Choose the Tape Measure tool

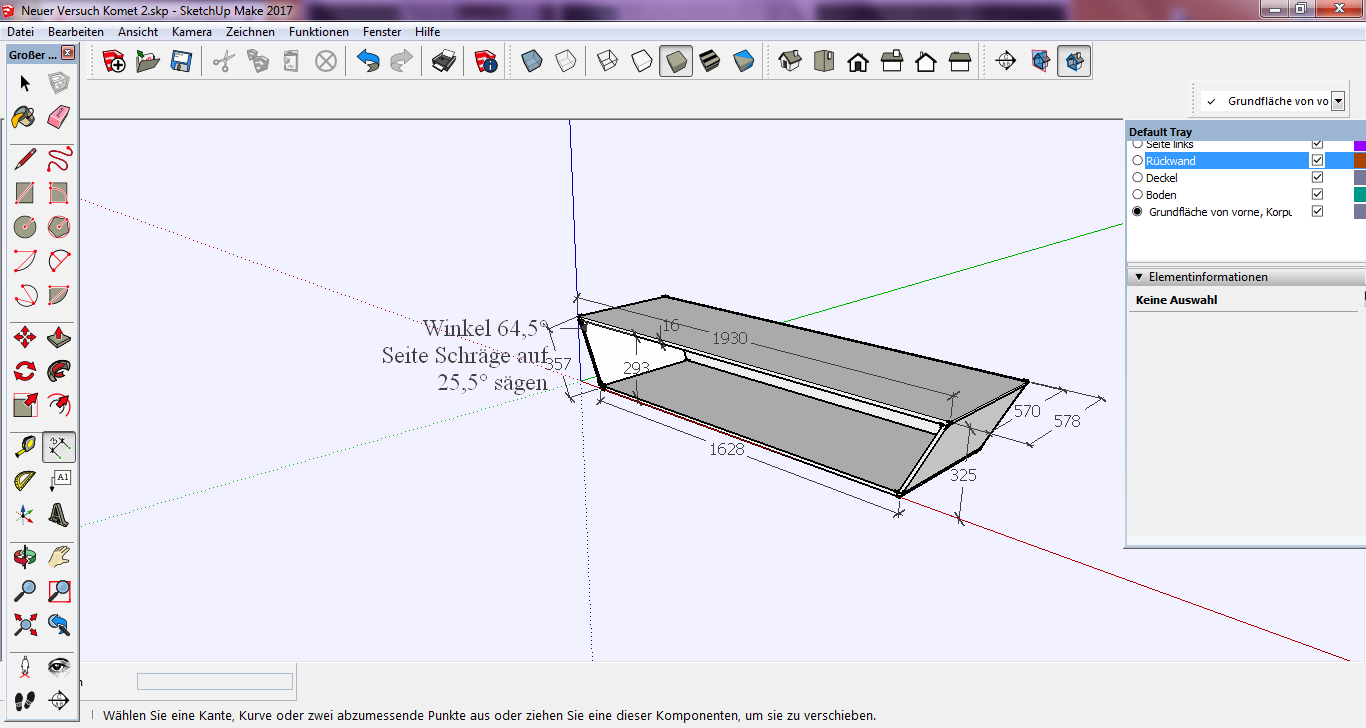coord(25,447)
